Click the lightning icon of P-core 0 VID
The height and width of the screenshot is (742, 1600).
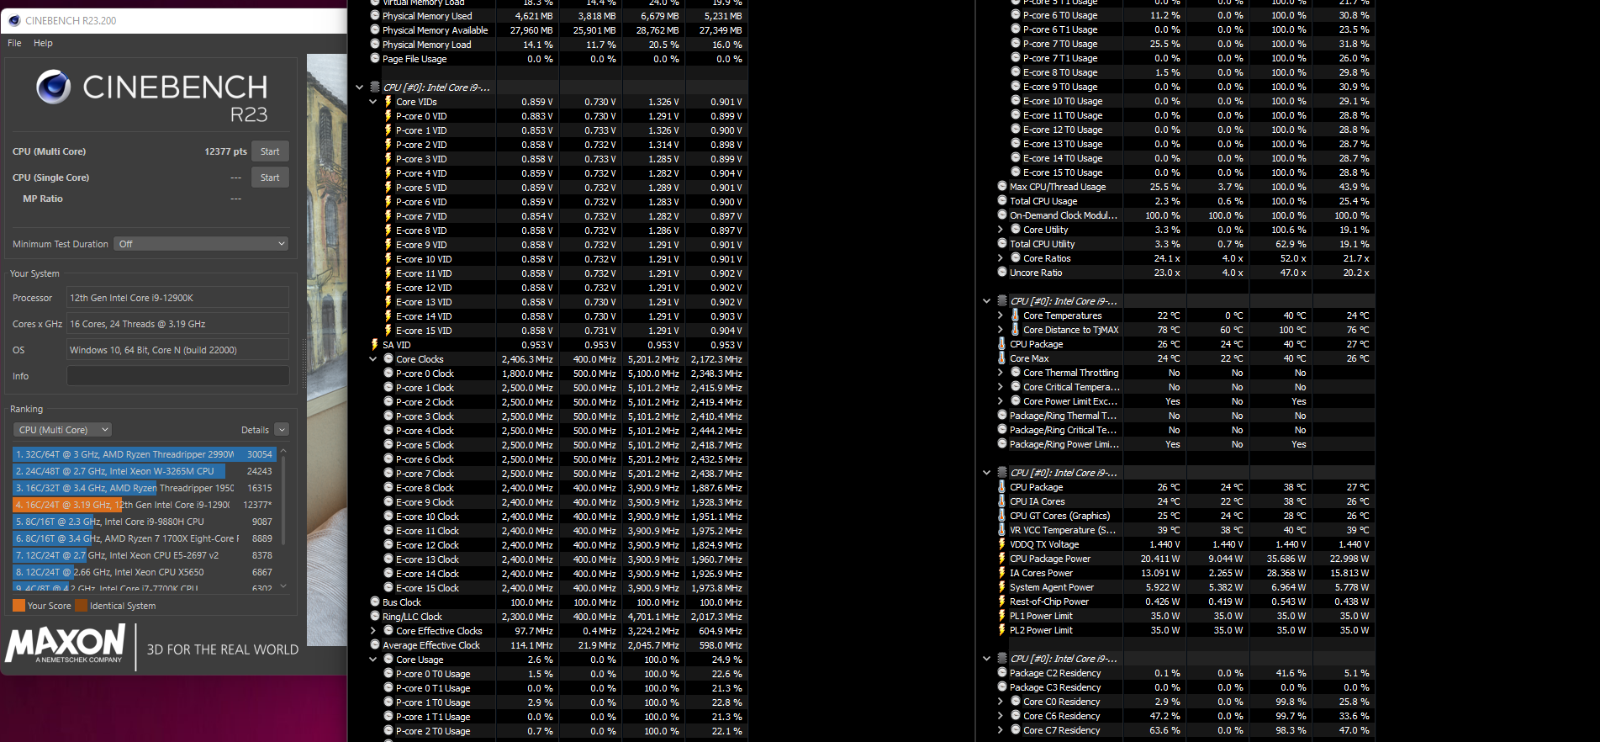point(388,116)
